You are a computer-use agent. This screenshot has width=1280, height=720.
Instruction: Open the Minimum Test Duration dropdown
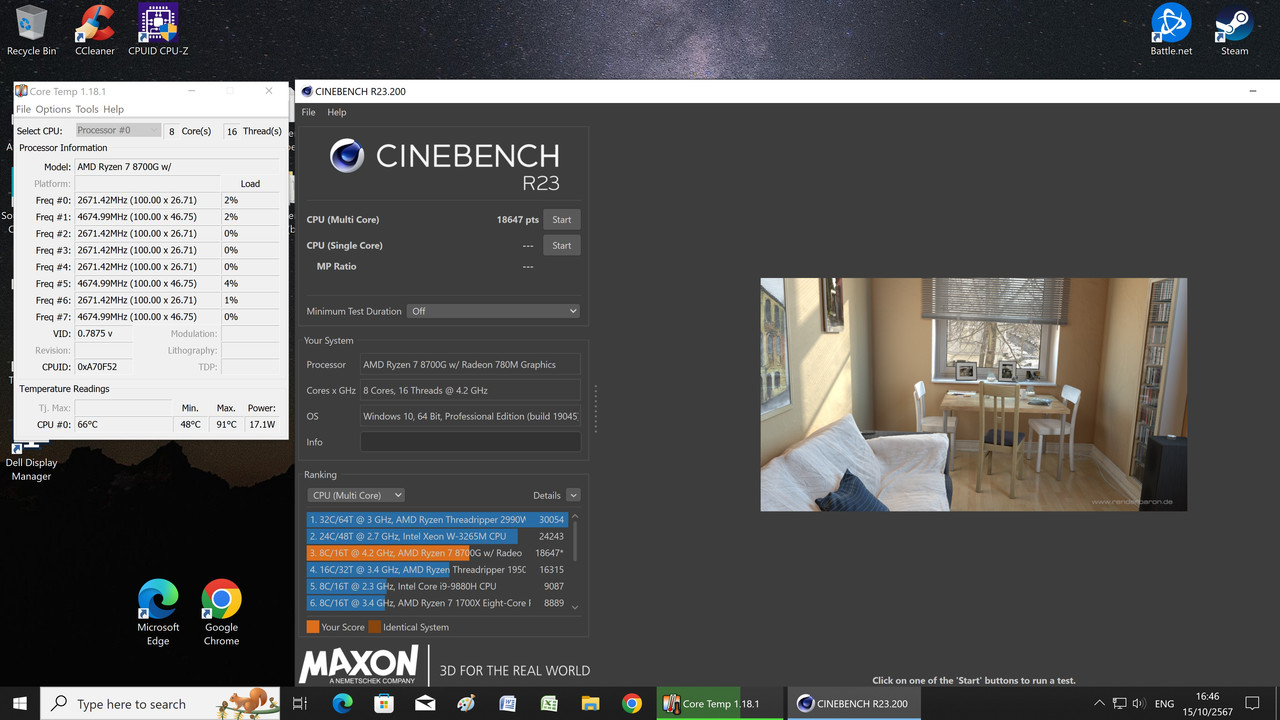coord(494,311)
